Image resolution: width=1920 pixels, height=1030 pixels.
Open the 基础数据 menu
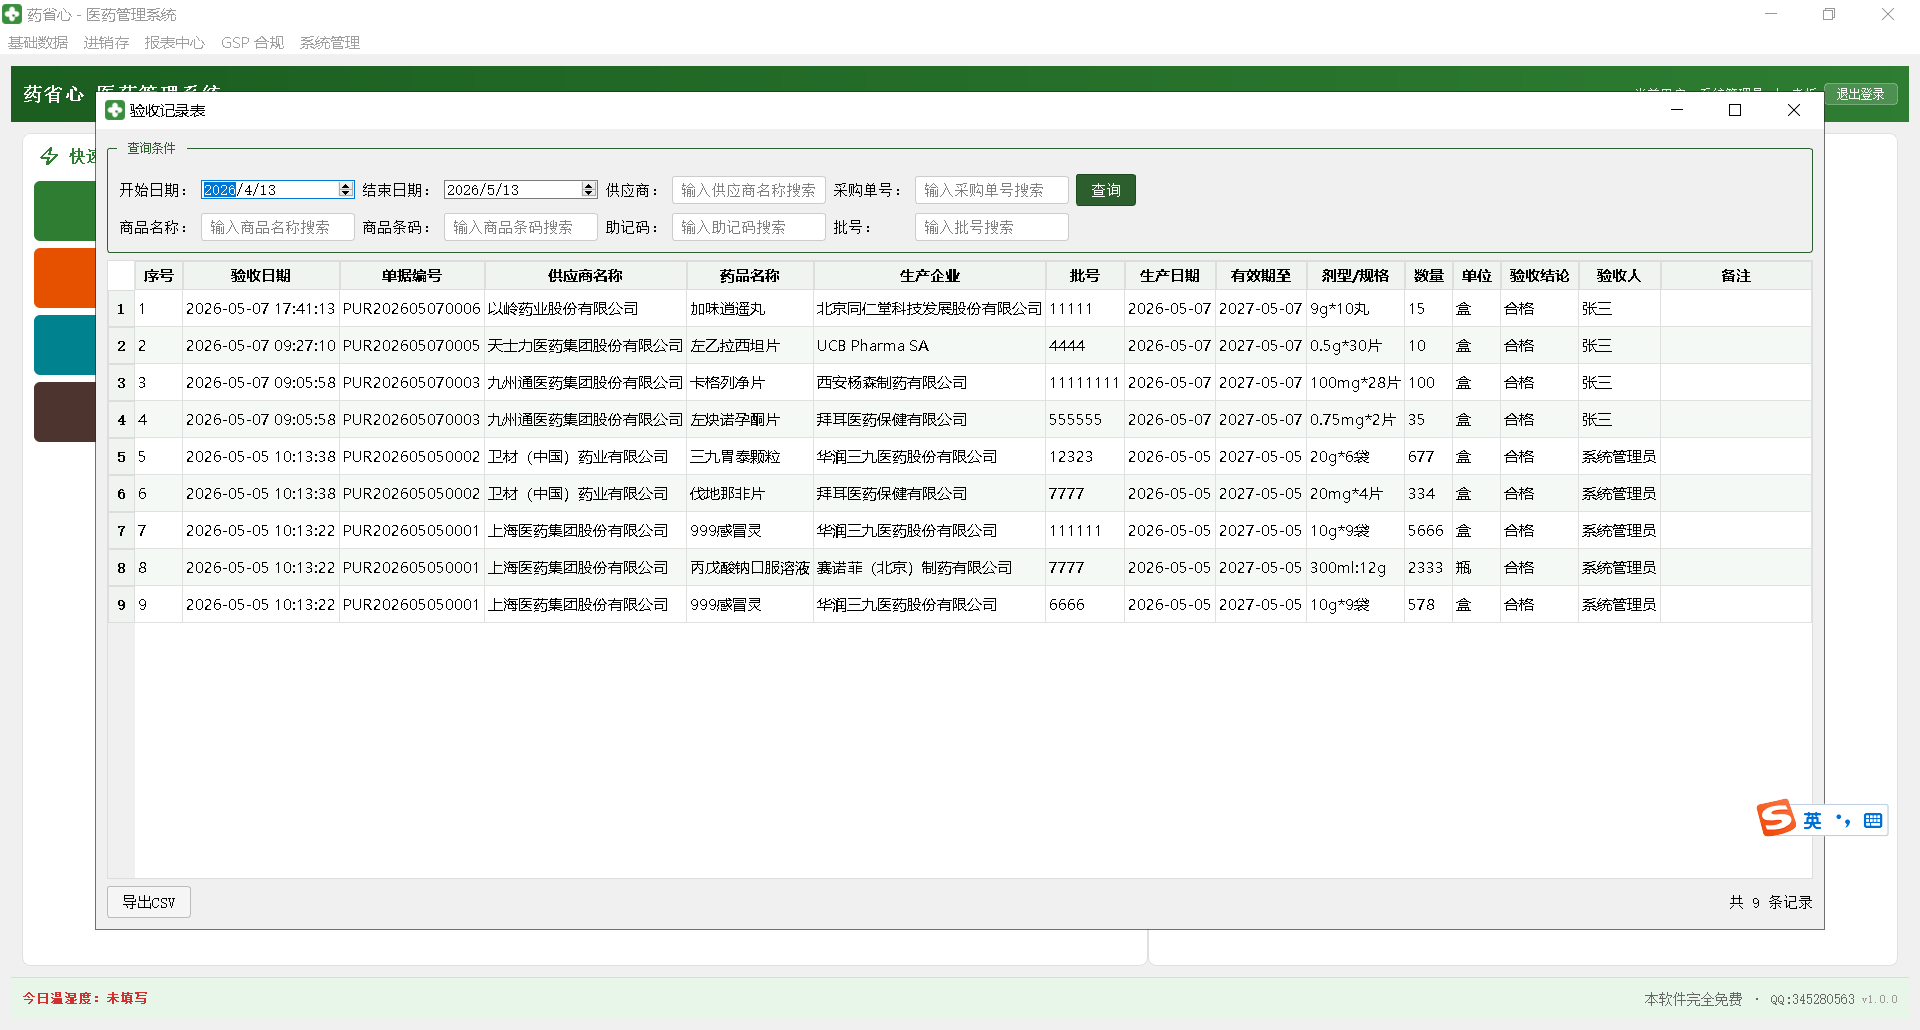[38, 42]
